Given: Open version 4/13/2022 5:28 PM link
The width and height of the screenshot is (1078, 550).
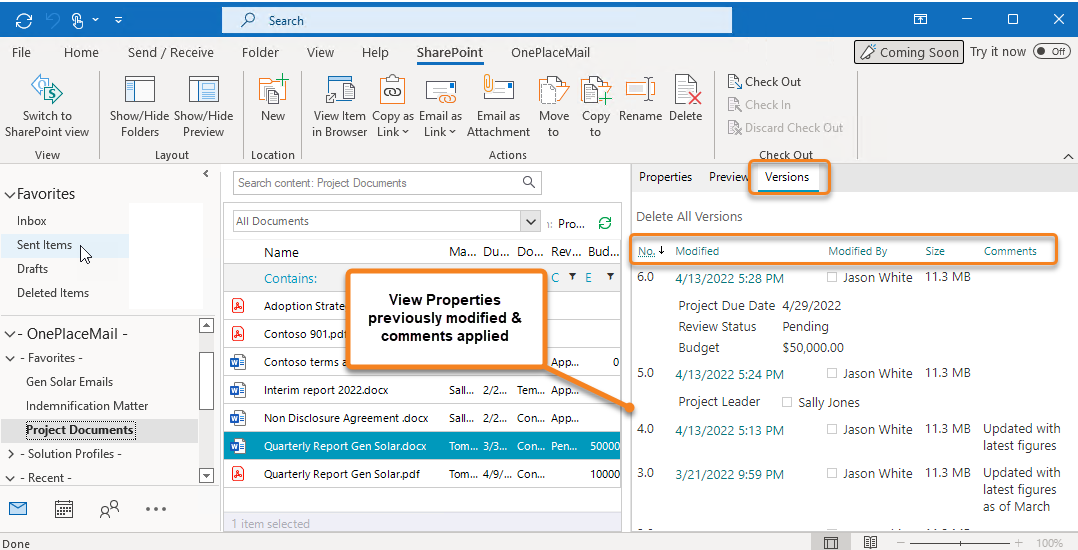Looking at the screenshot, I should pyautogui.click(x=729, y=278).
